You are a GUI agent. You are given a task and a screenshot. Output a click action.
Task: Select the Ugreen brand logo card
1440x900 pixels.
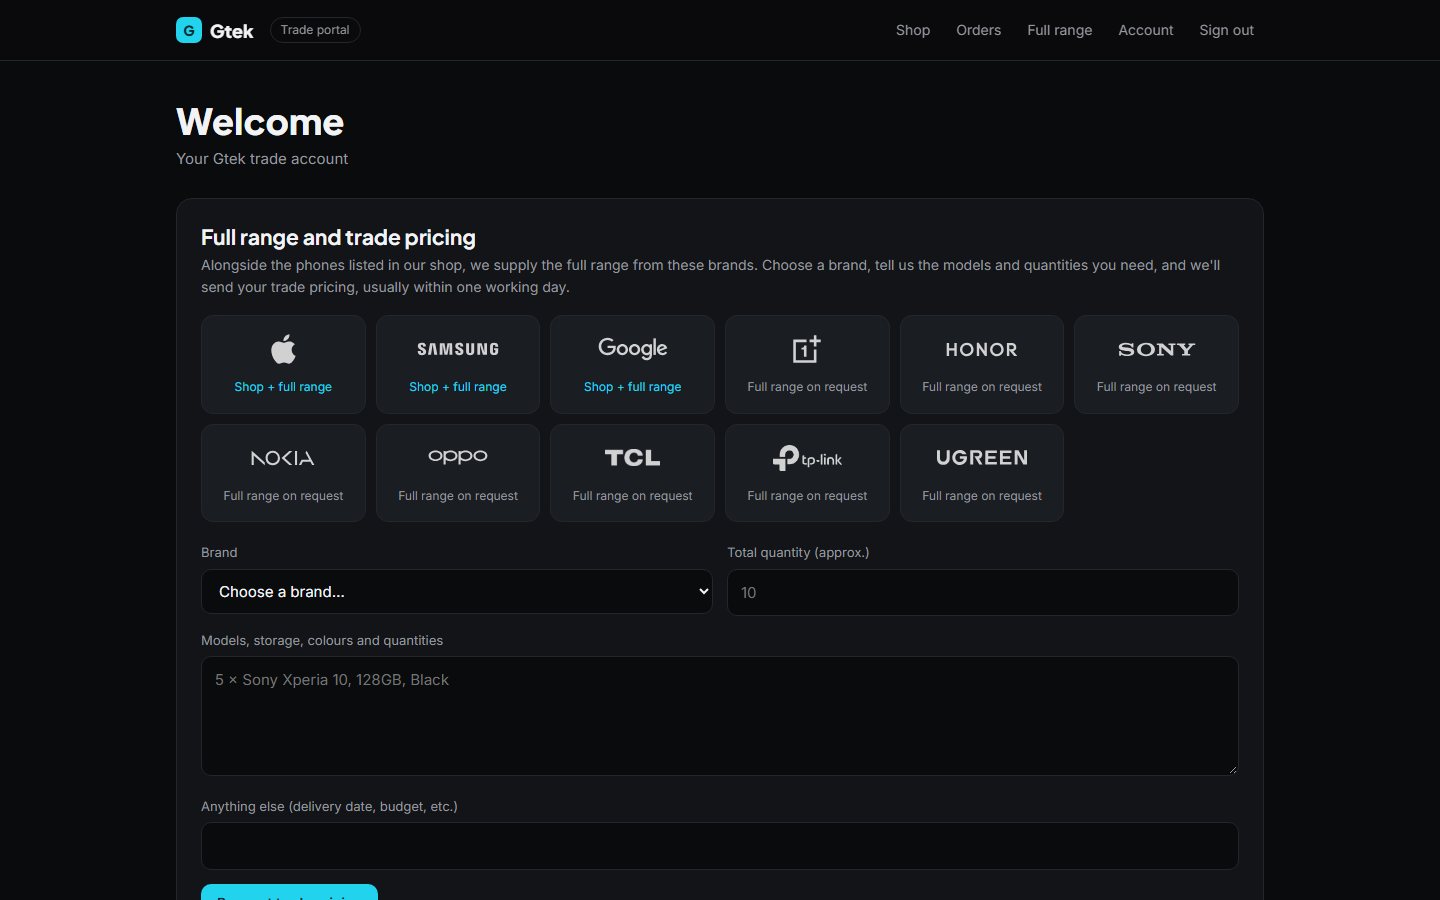click(x=982, y=473)
